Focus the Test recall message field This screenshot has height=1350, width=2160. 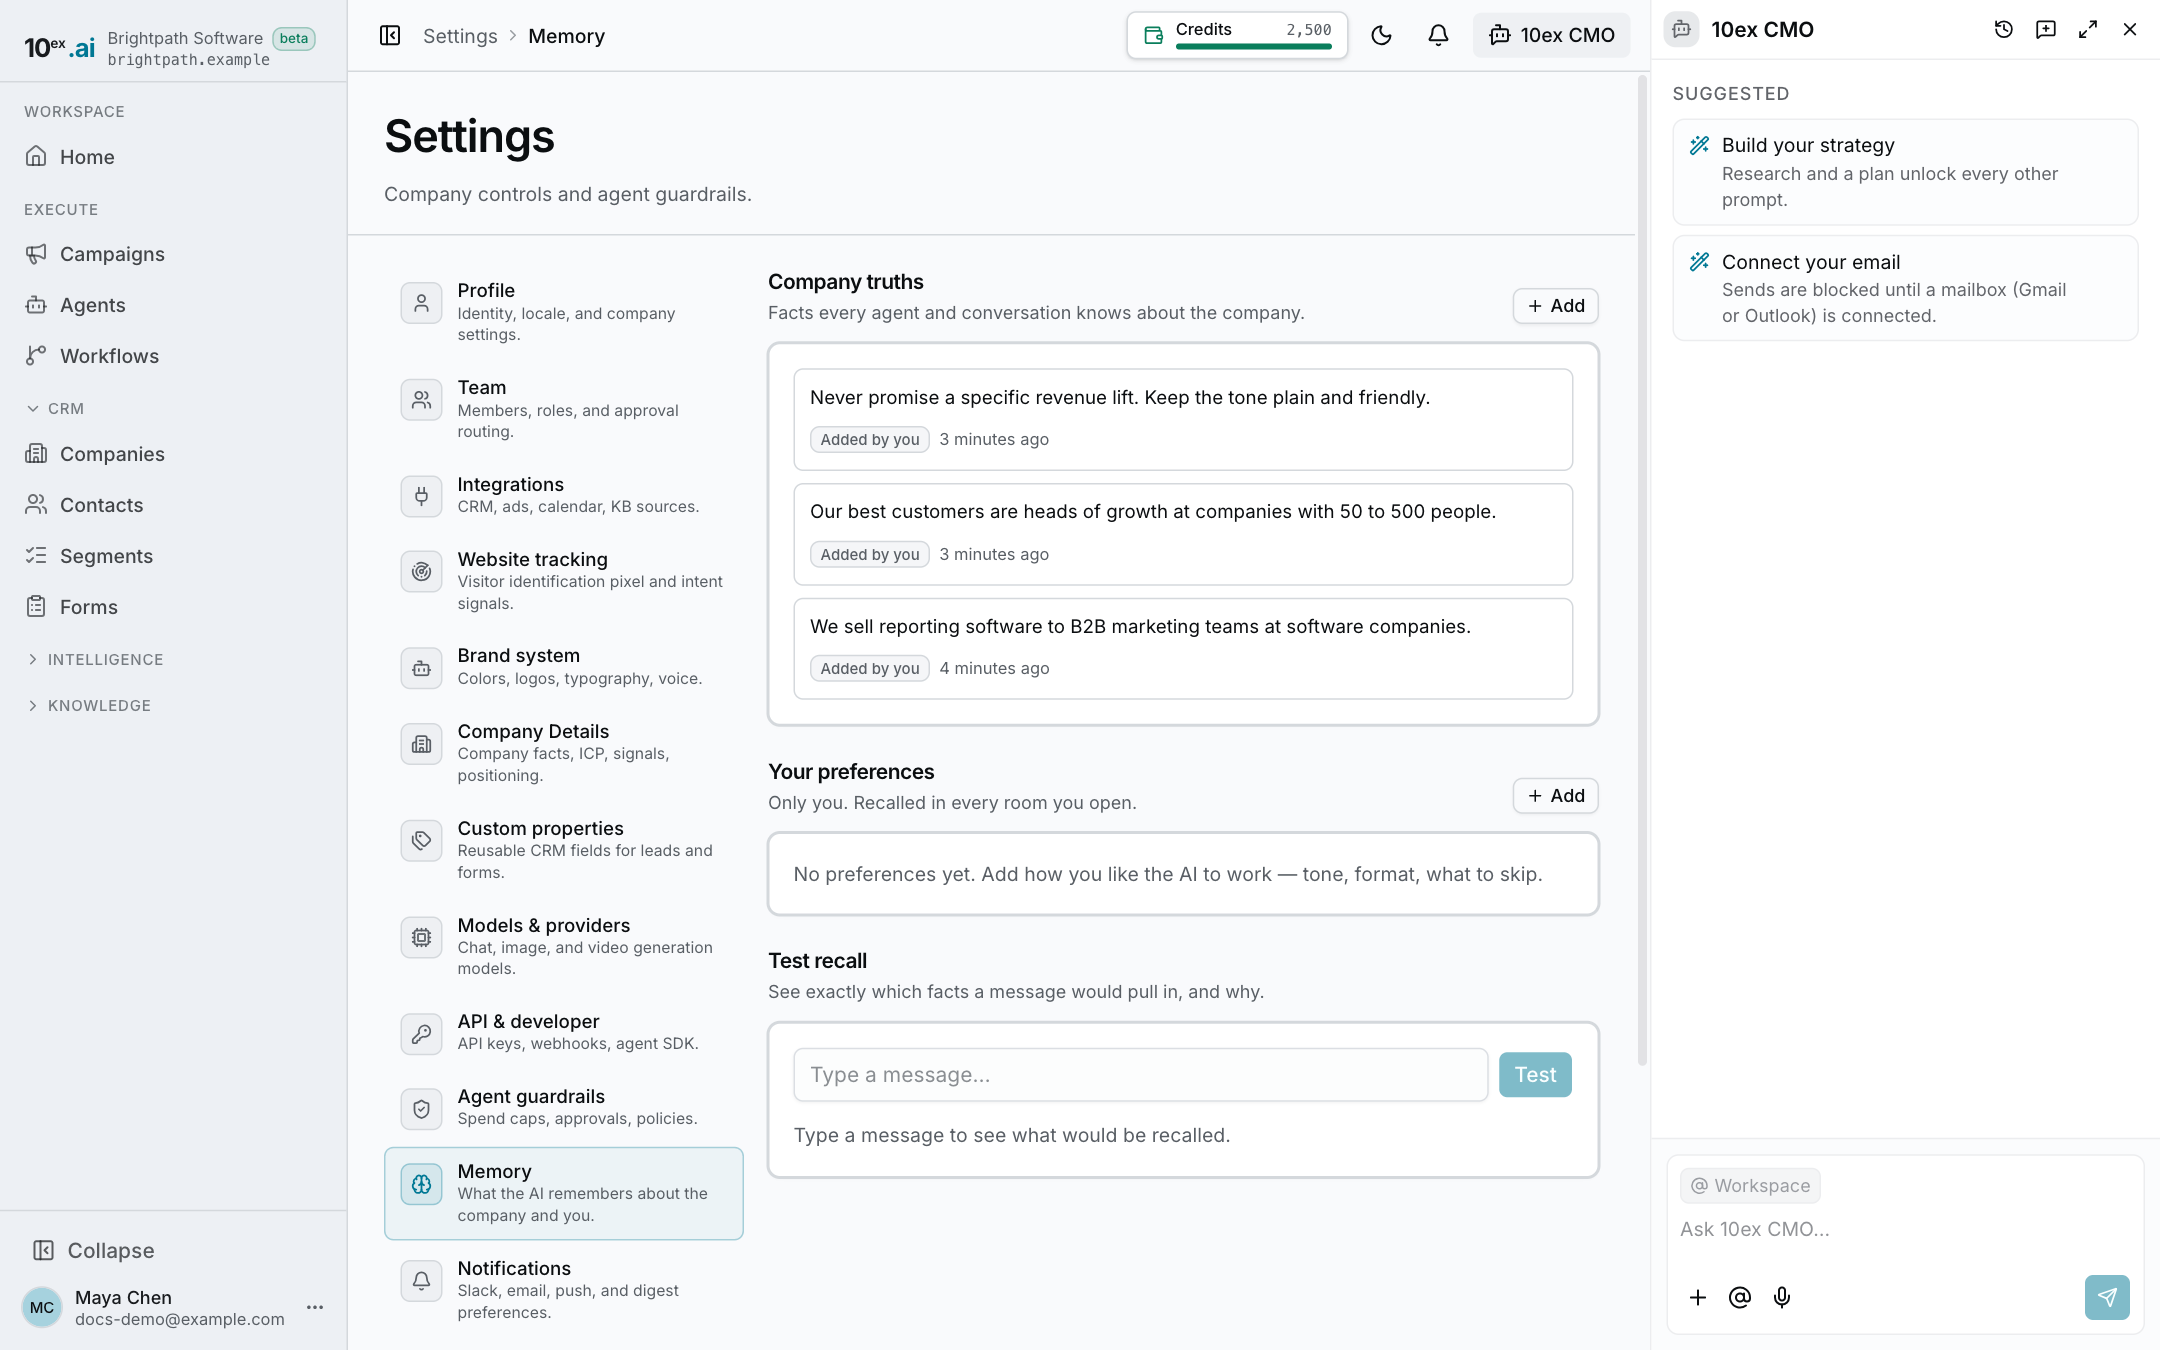click(1140, 1075)
